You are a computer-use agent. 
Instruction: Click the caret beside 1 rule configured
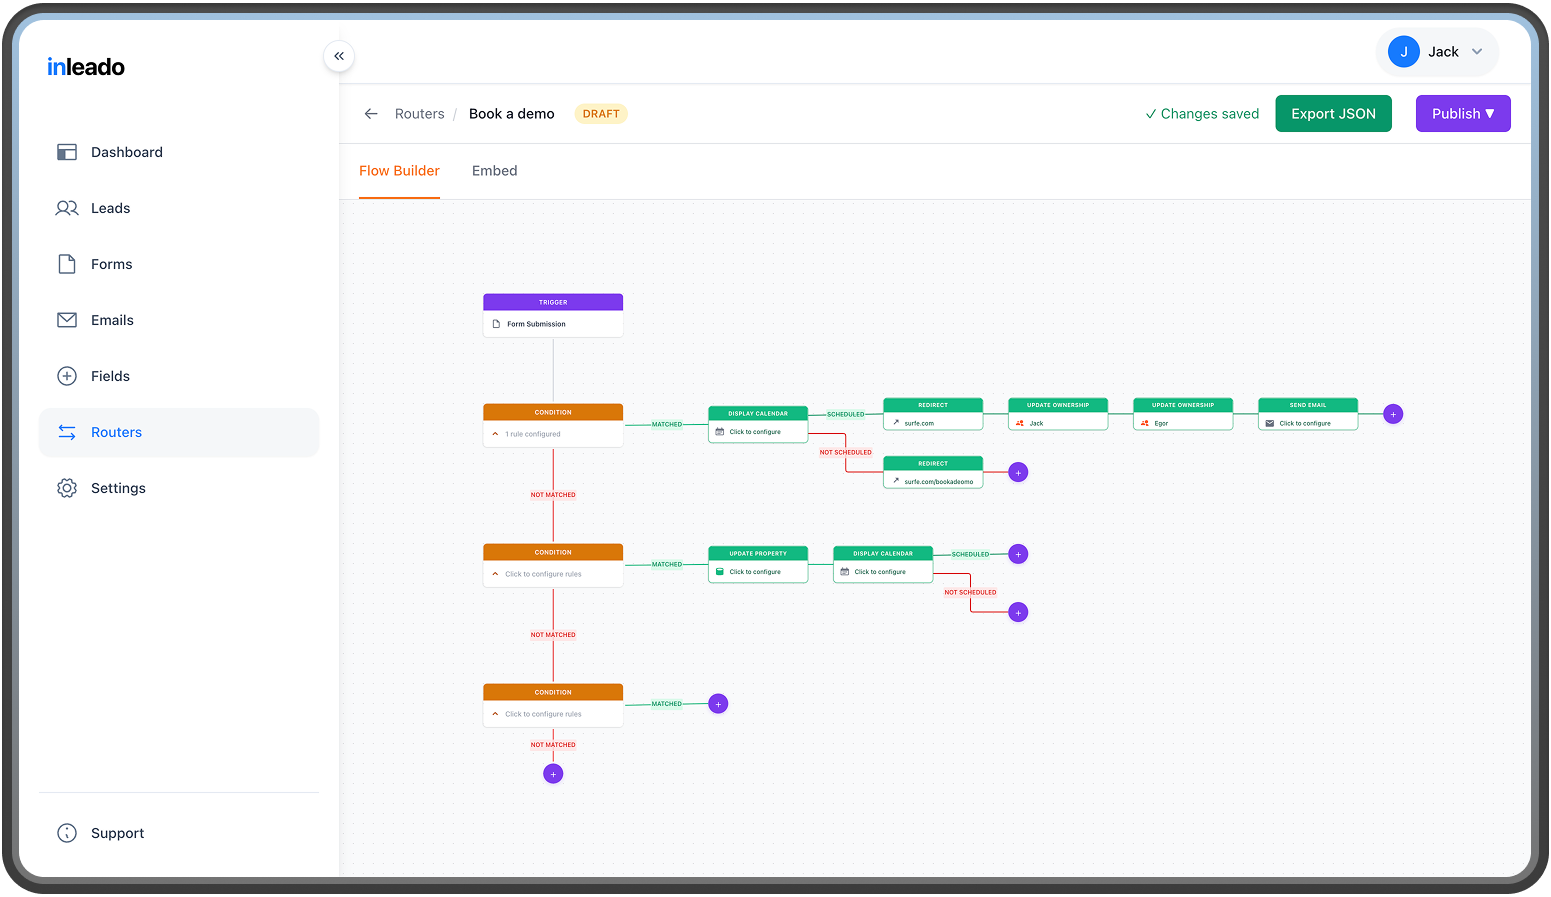pos(495,434)
